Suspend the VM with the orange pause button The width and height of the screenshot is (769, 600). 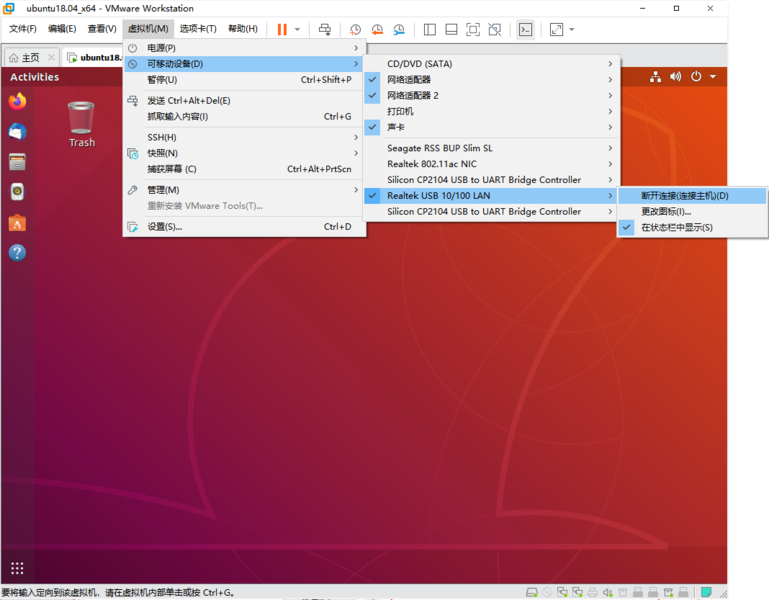[x=282, y=29]
